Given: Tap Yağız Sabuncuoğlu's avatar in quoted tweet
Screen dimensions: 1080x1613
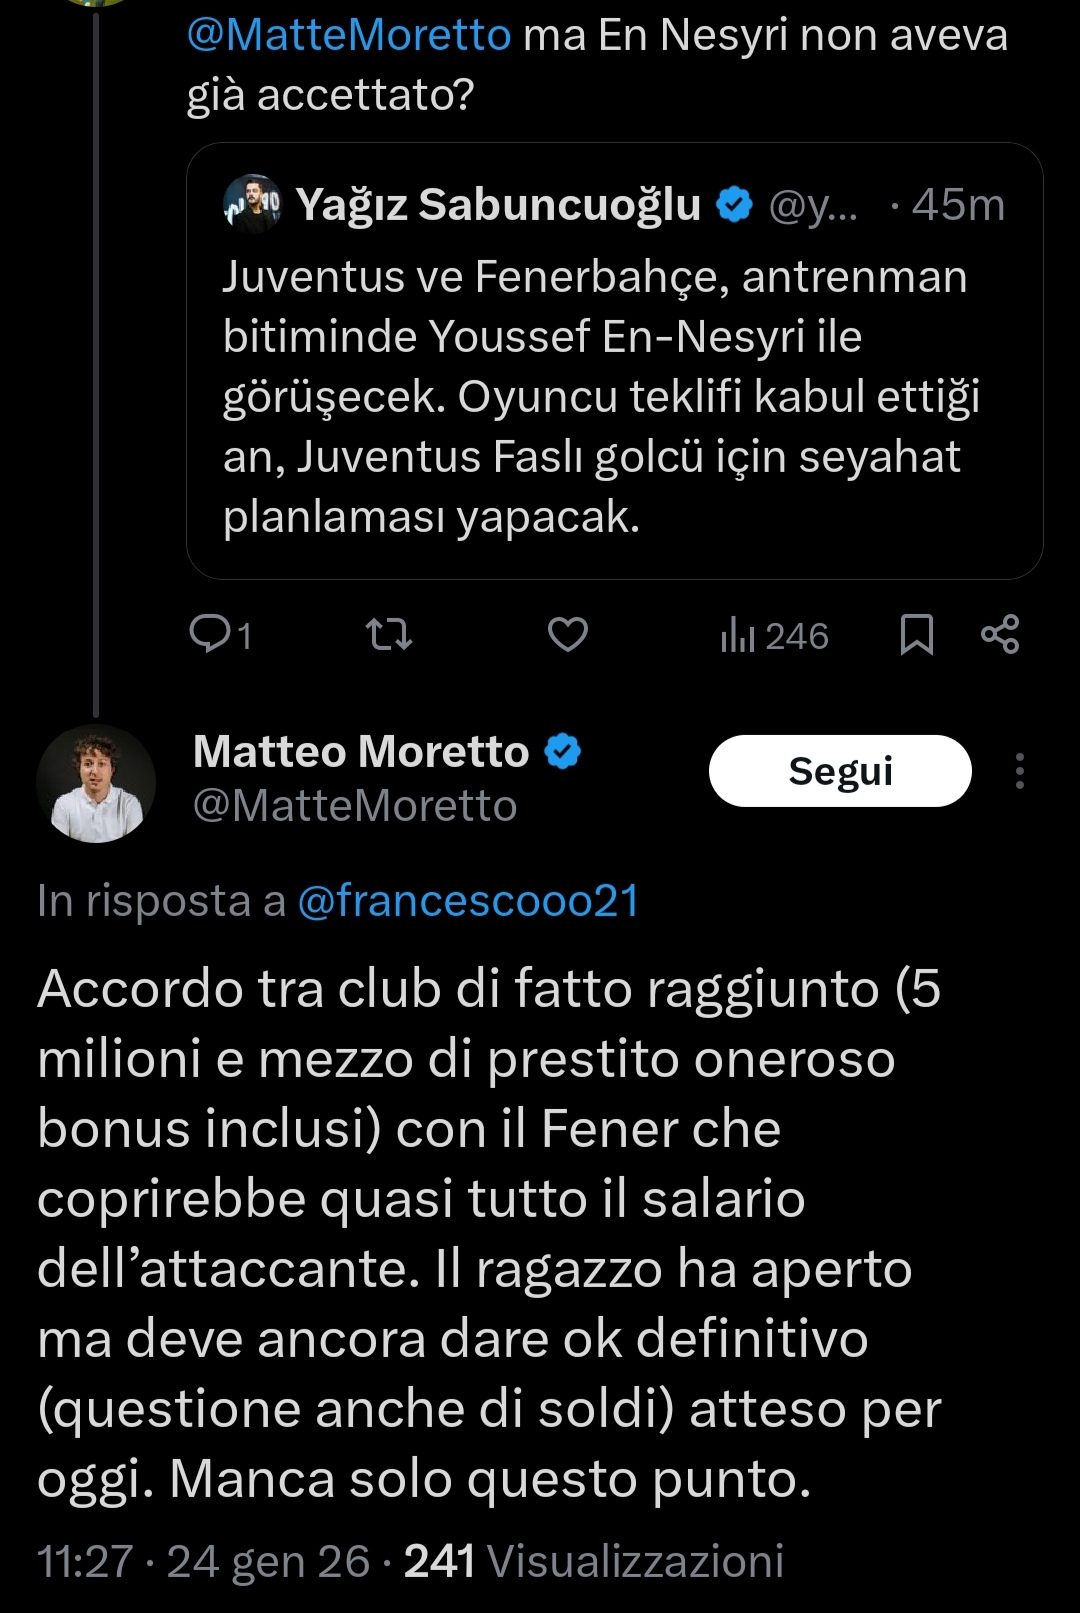Looking at the screenshot, I should click(x=252, y=204).
